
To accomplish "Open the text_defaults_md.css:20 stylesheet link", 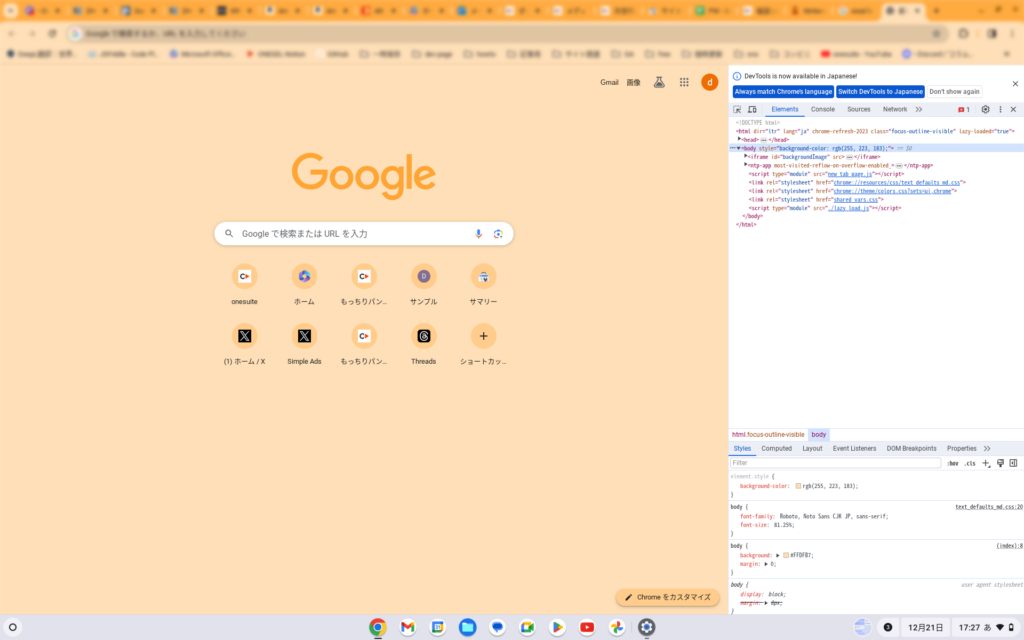I will pos(989,507).
